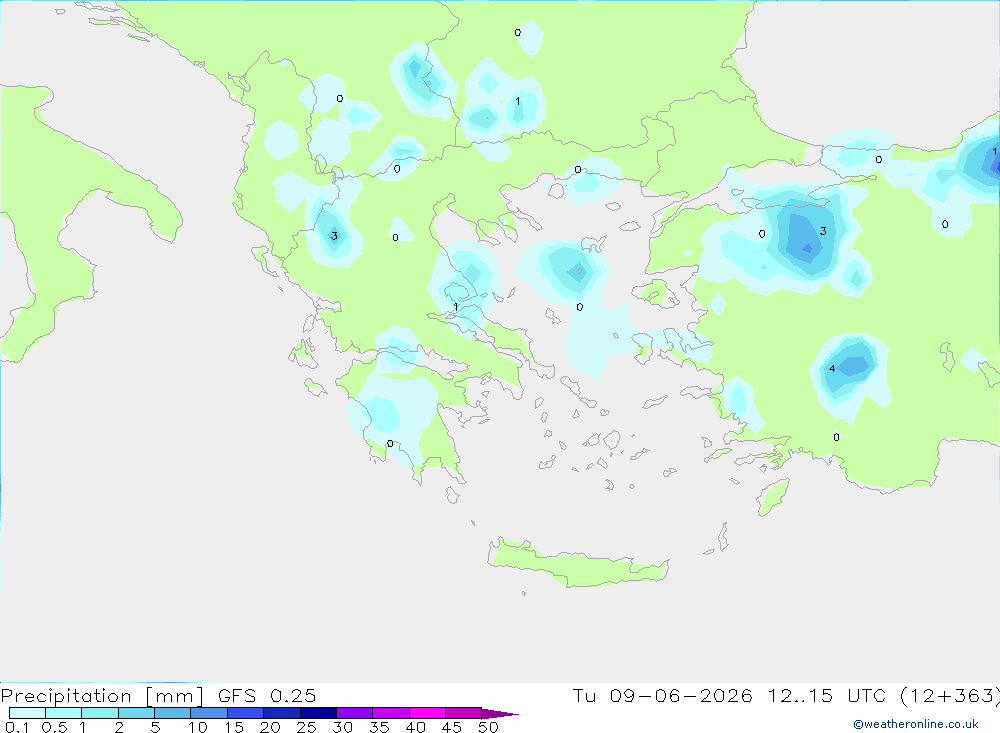Click the 0.1–0.5 mm legend color swatch
This screenshot has height=733, width=1000.
click(x=27, y=713)
